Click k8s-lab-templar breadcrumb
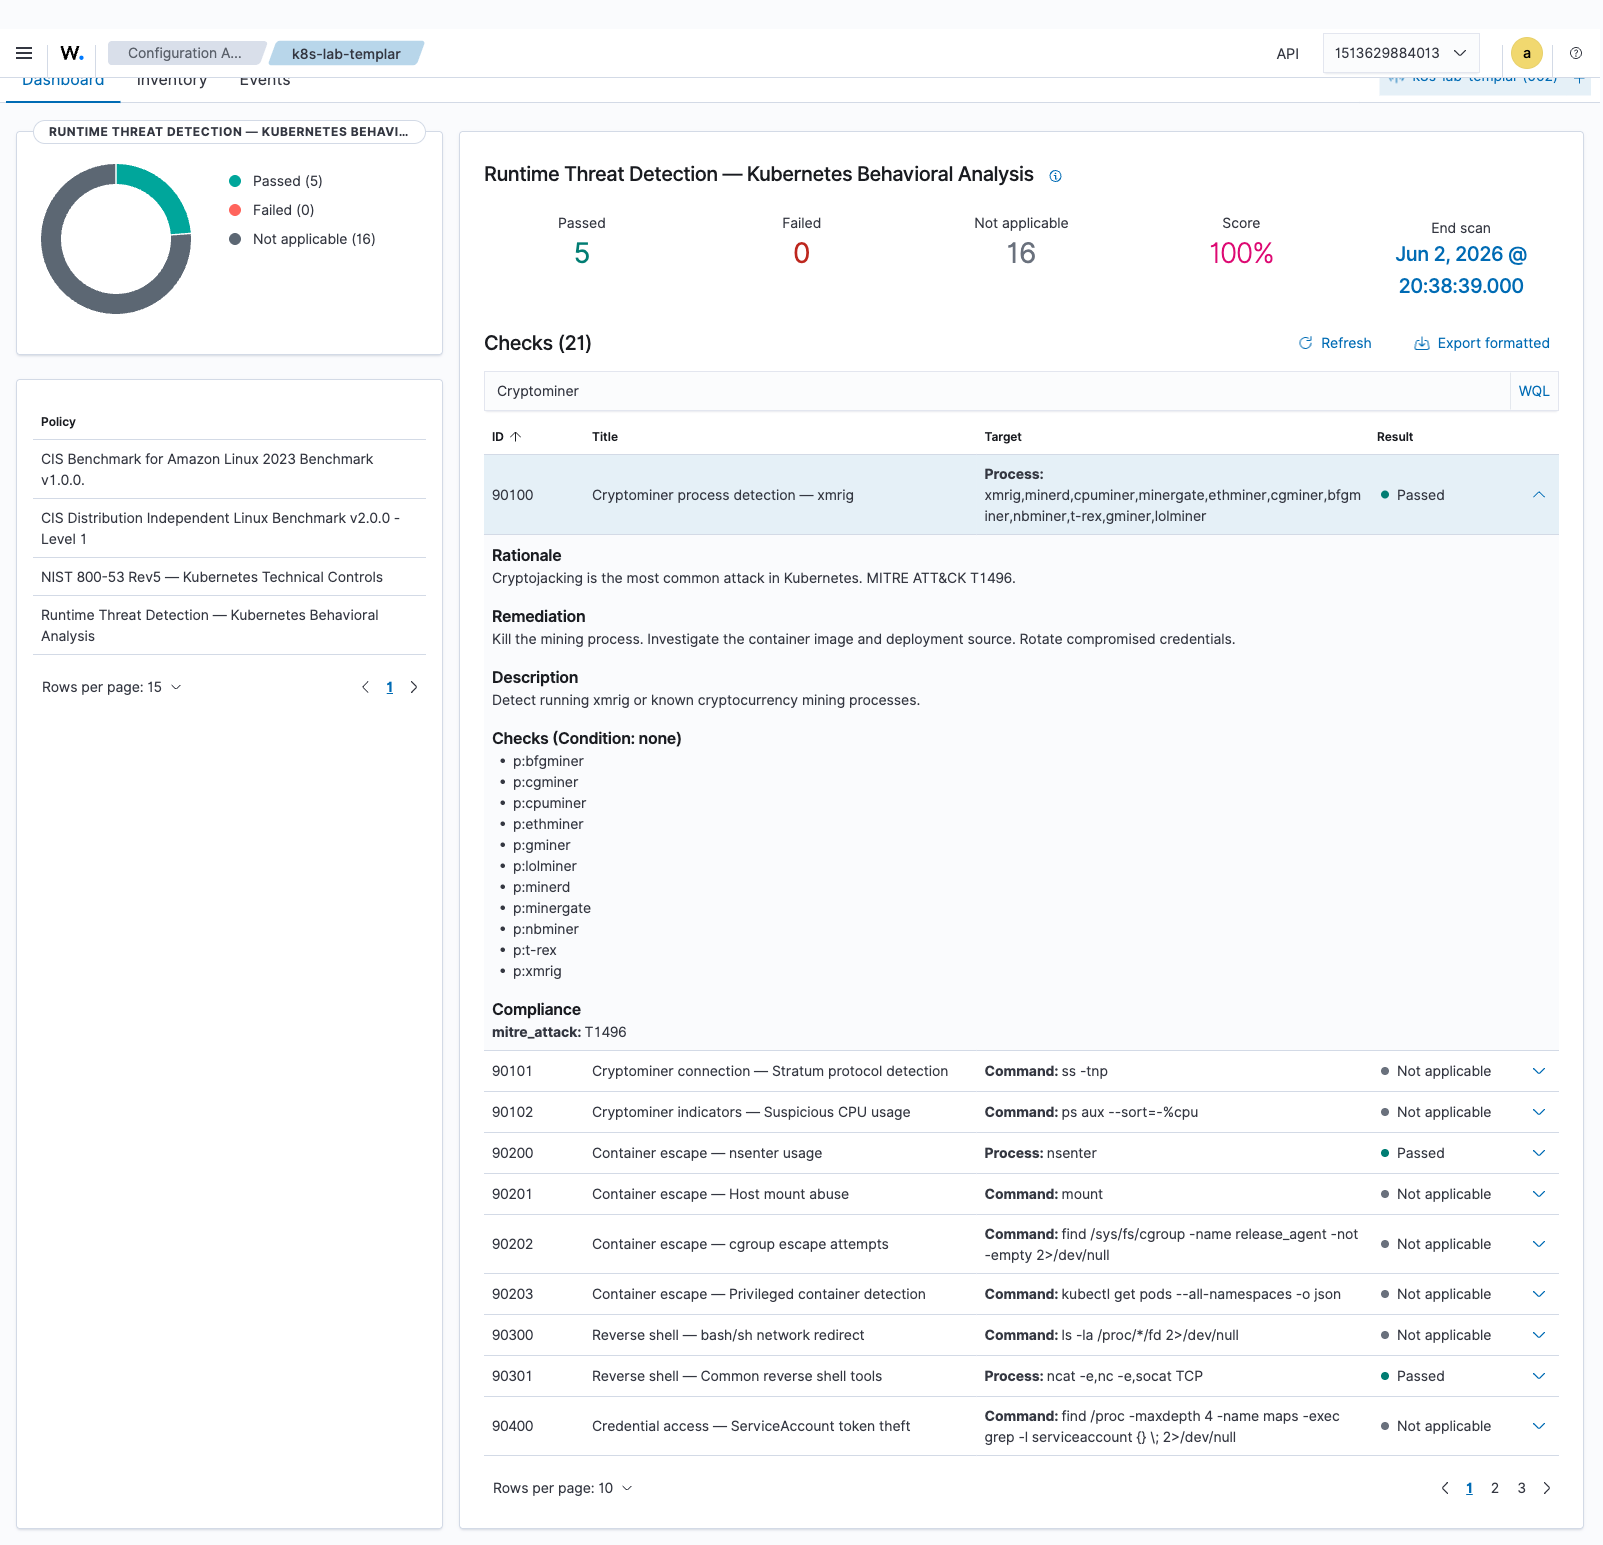 click(x=346, y=53)
